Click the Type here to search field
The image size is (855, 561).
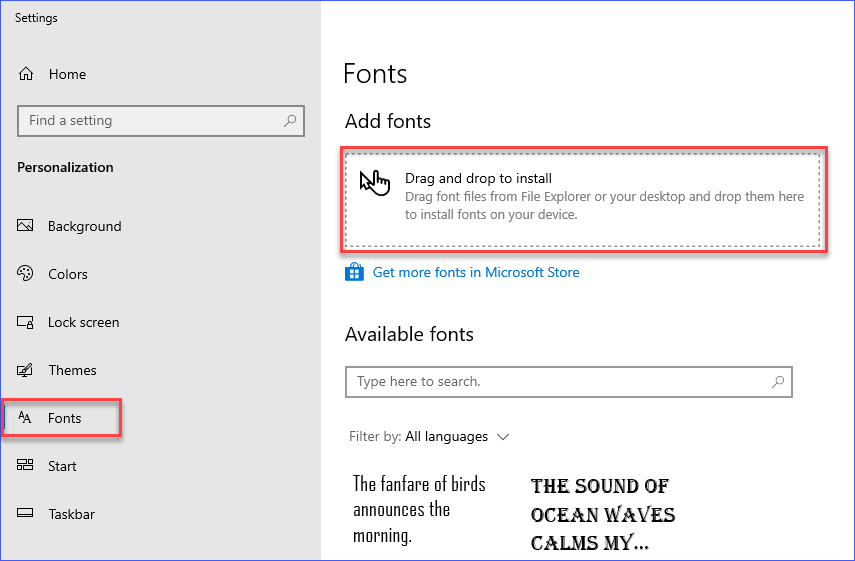coord(569,382)
